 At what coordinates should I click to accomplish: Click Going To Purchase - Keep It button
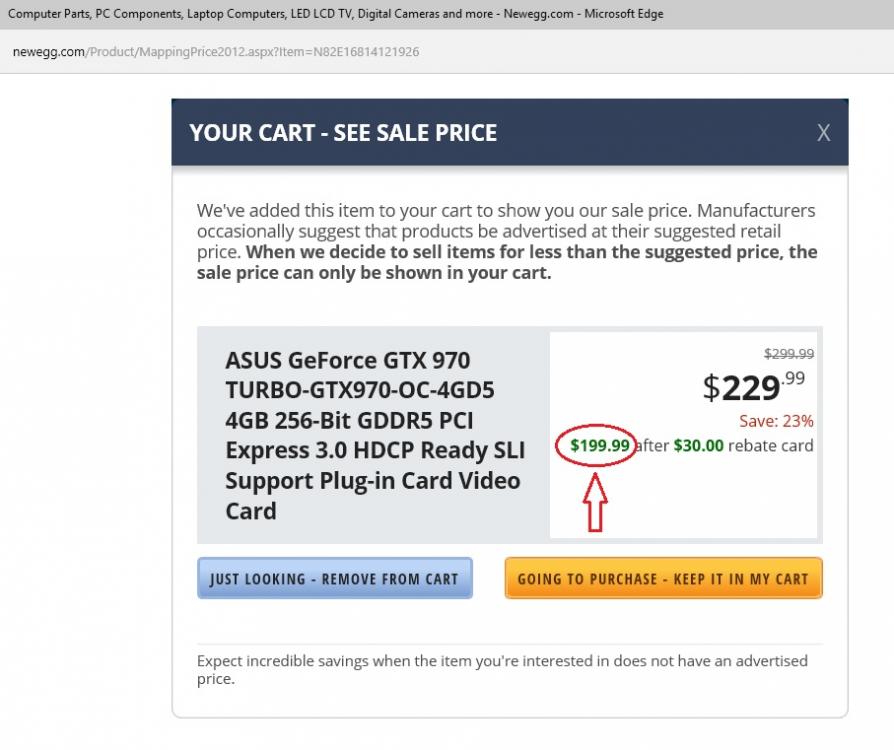(663, 578)
